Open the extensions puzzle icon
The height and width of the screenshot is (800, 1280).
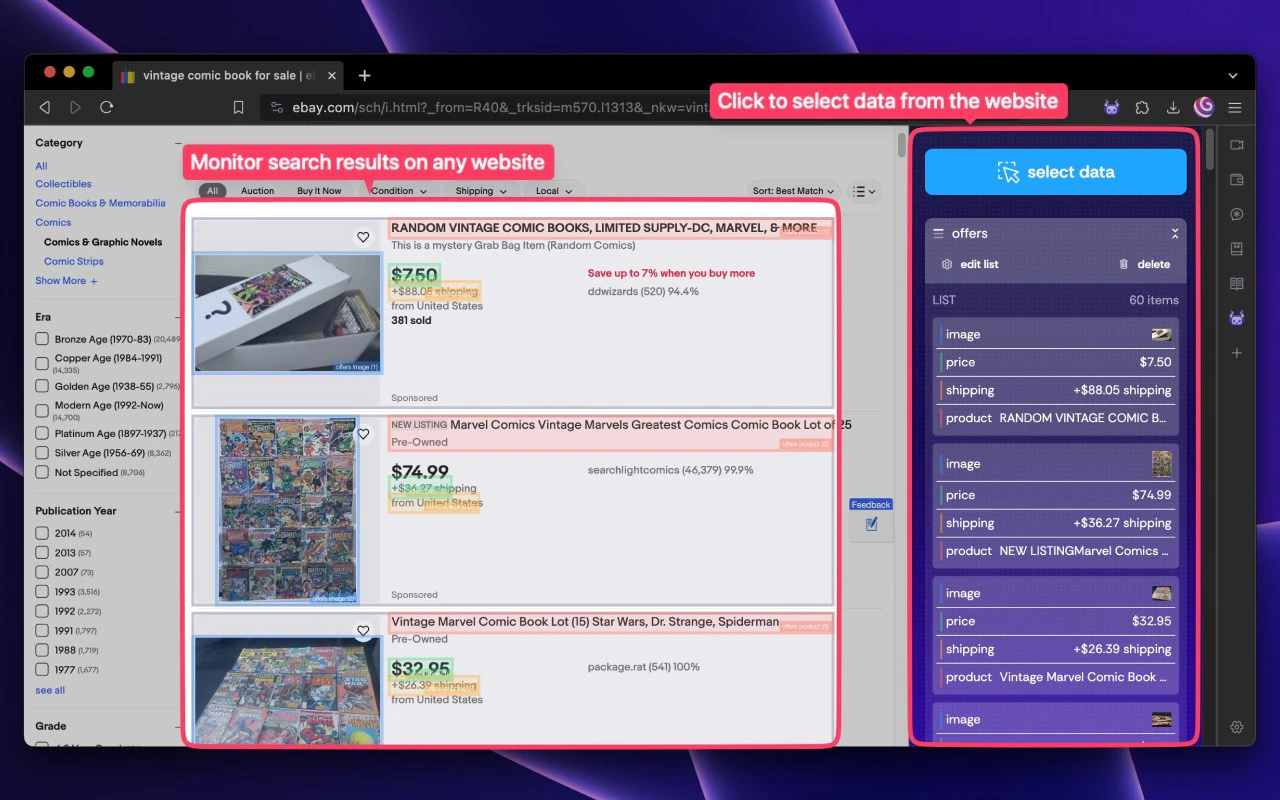coord(1142,107)
